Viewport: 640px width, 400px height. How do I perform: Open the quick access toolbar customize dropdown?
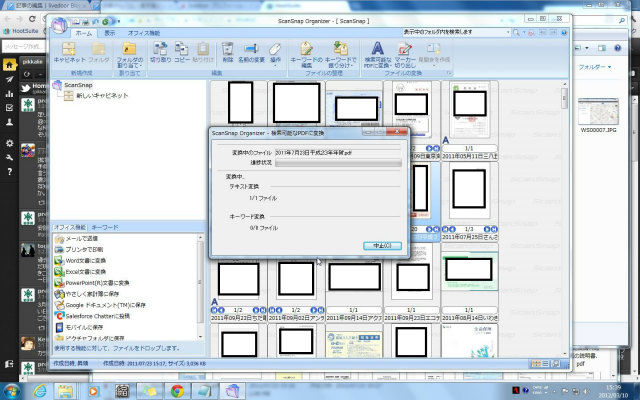pos(118,21)
